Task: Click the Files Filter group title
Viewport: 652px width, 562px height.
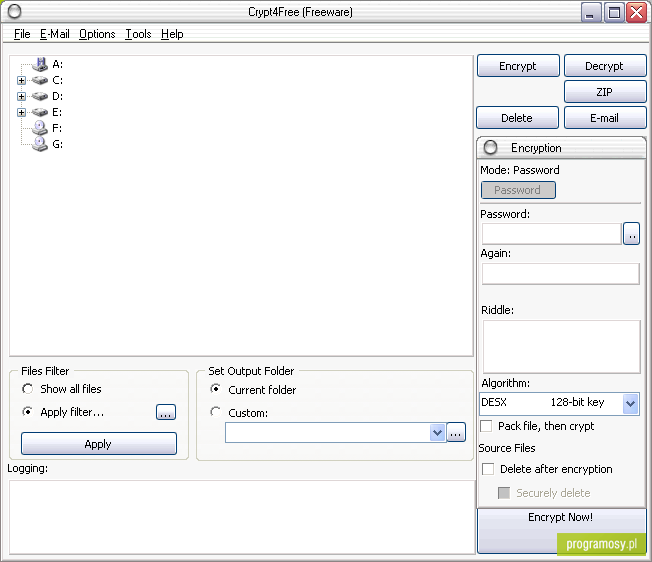Action: click(45, 371)
